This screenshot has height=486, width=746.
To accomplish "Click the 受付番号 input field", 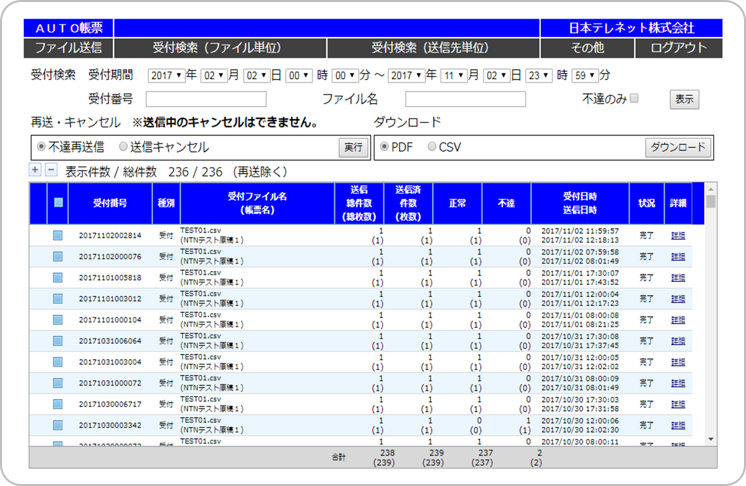I will [206, 99].
